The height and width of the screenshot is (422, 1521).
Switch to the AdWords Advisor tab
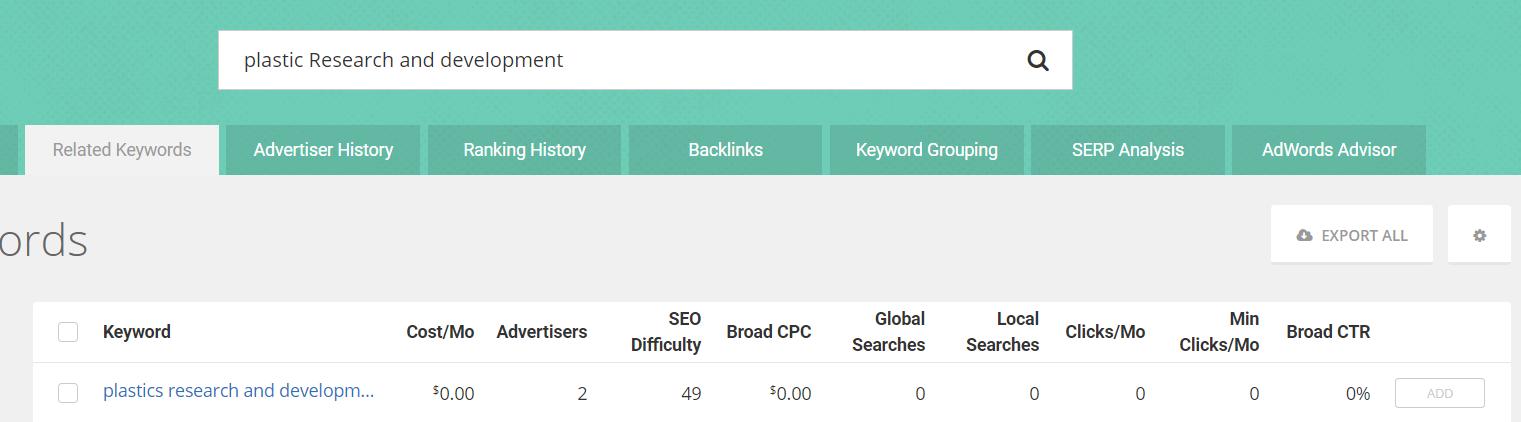(1328, 150)
